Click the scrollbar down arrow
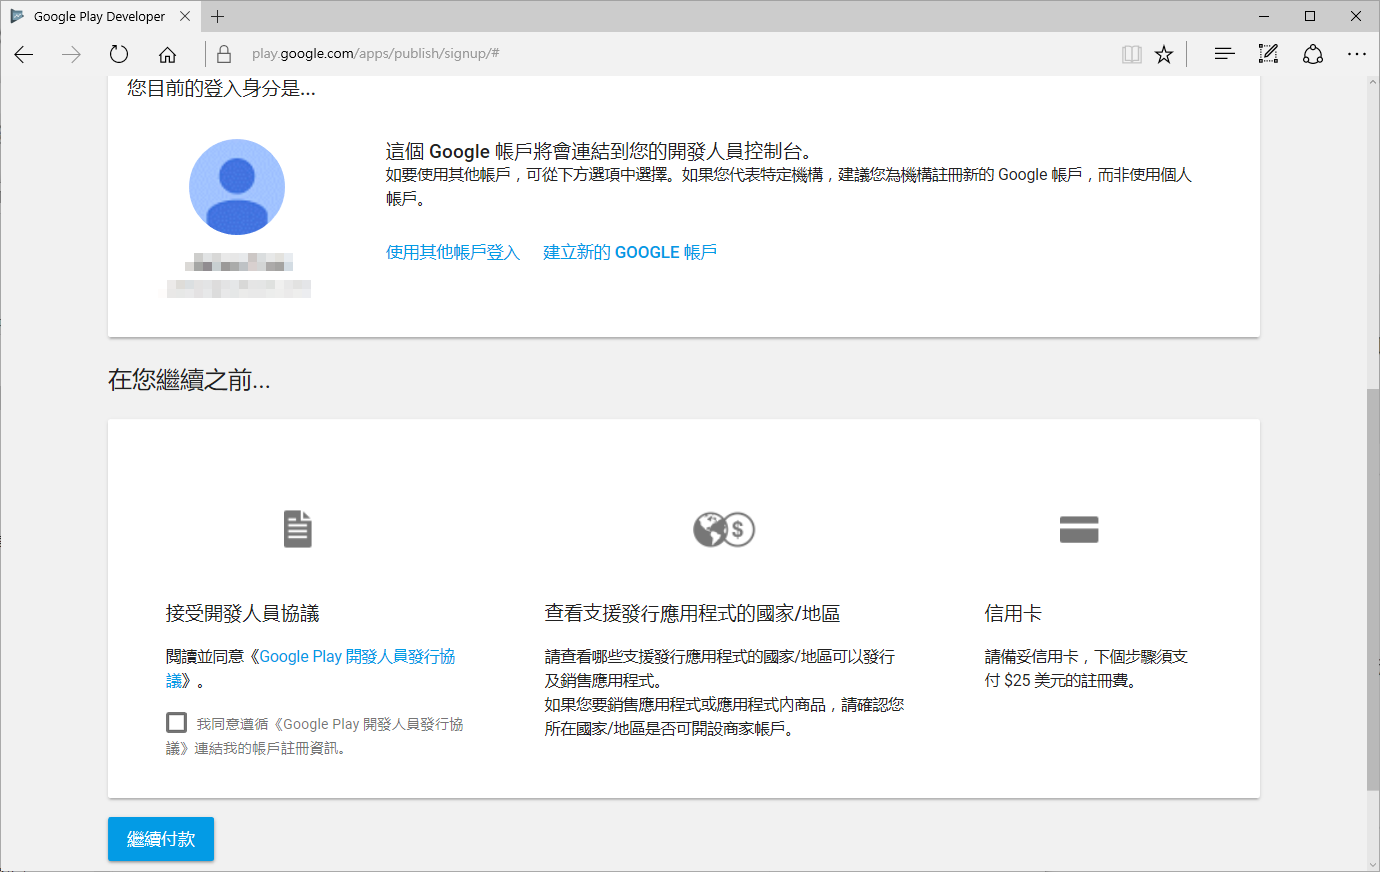Screen dimensions: 1380x872 point(1372,864)
